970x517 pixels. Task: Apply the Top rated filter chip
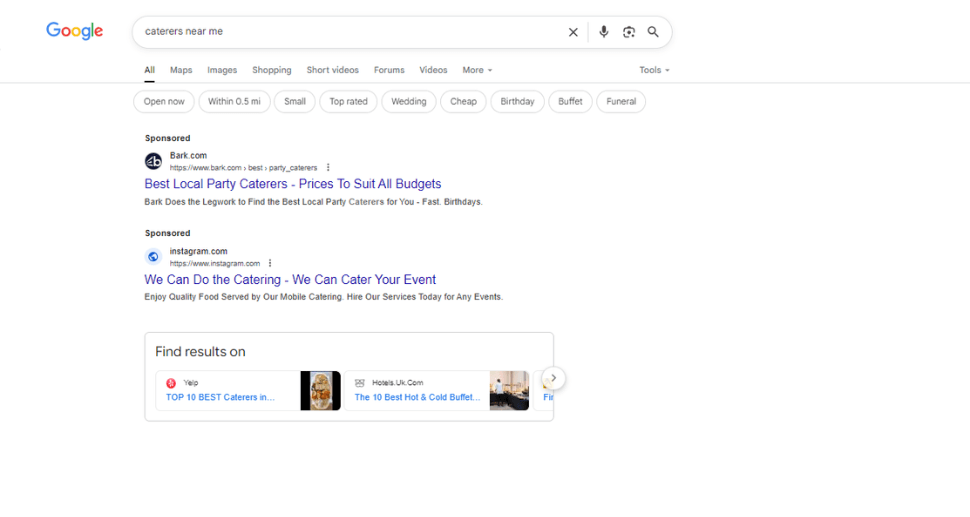click(x=348, y=101)
